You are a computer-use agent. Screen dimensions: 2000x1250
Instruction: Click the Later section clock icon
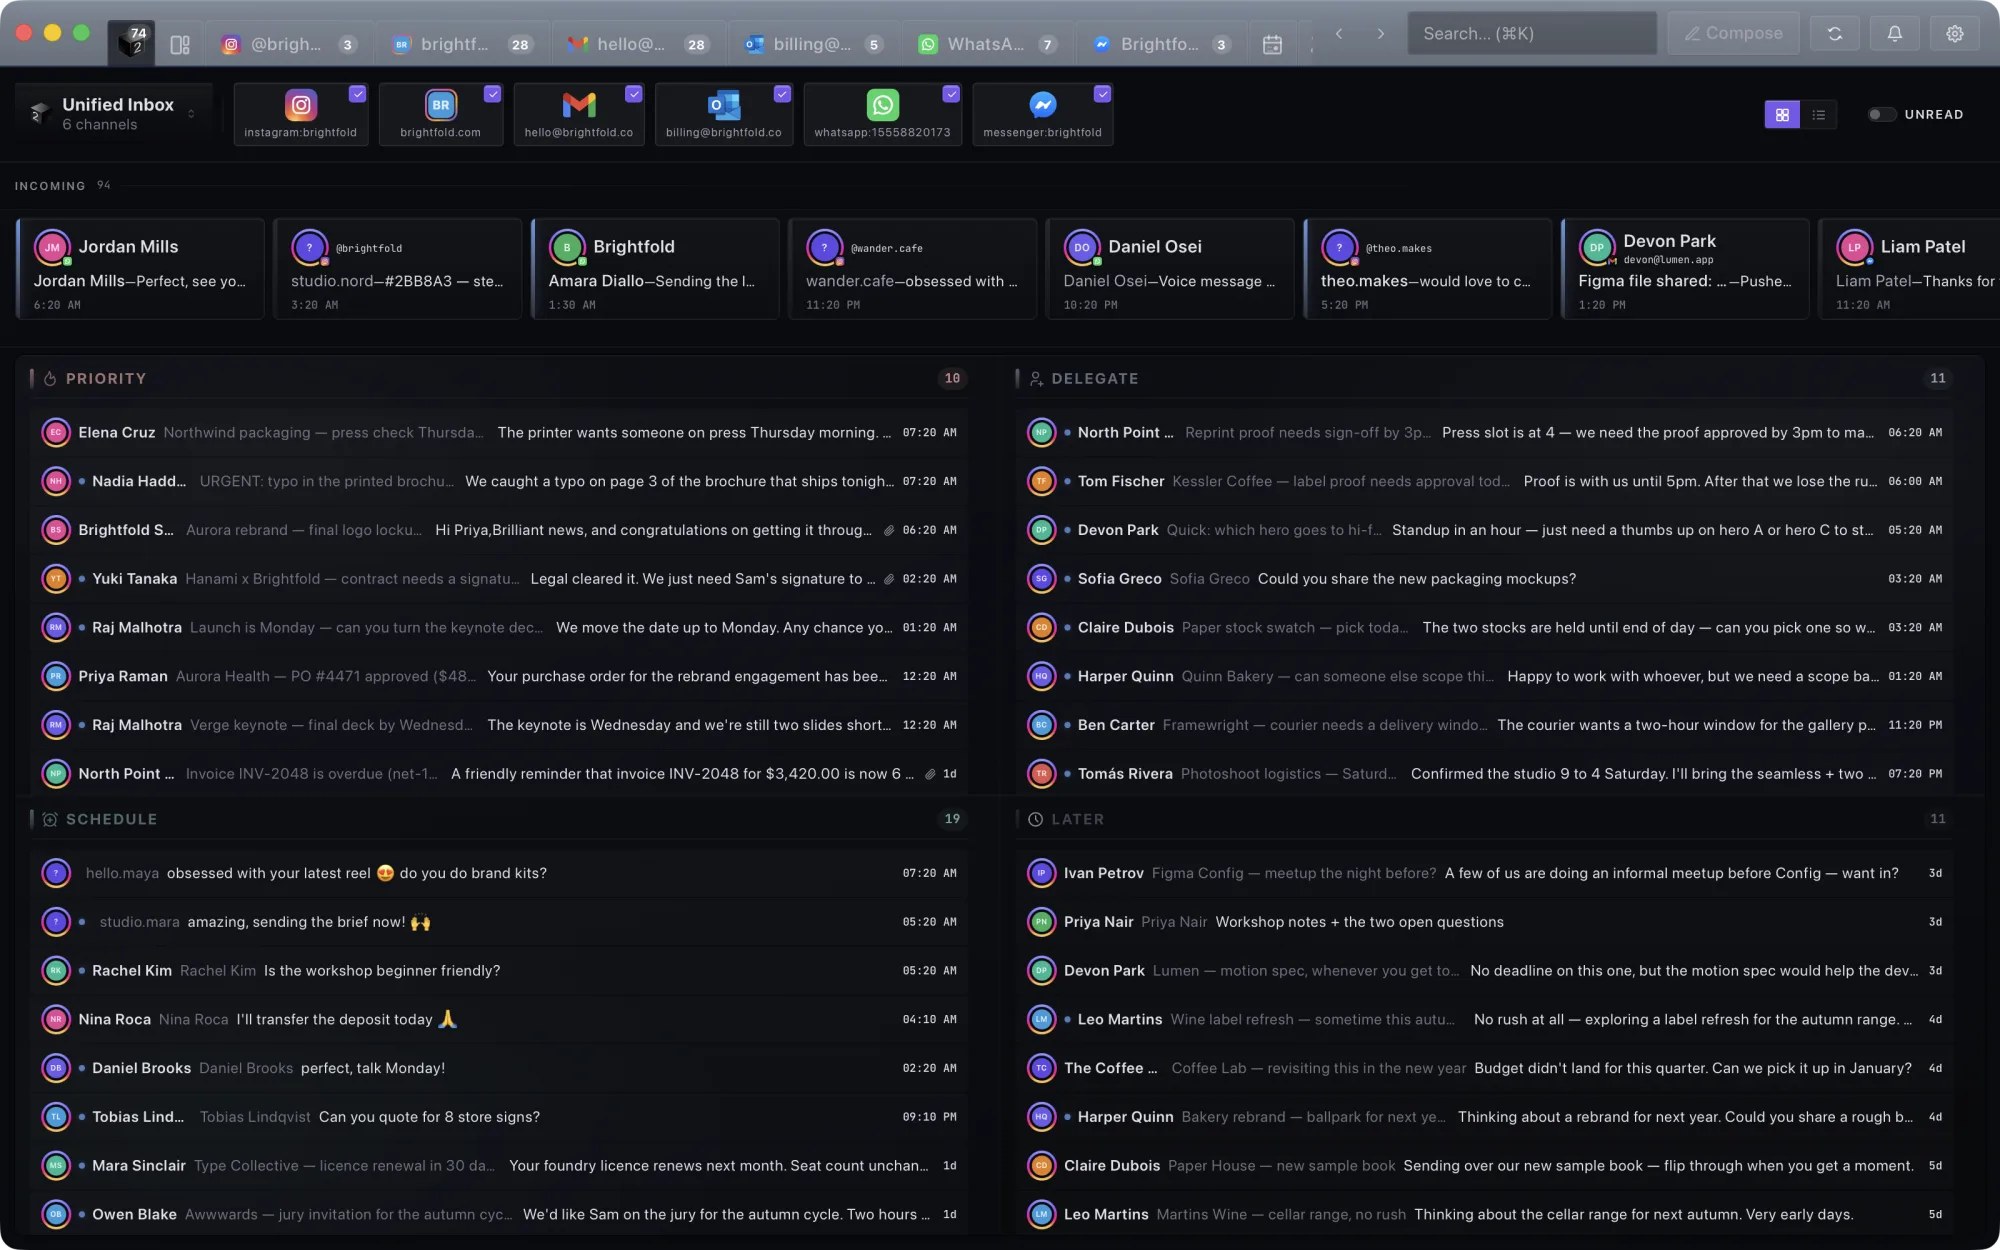point(1036,819)
